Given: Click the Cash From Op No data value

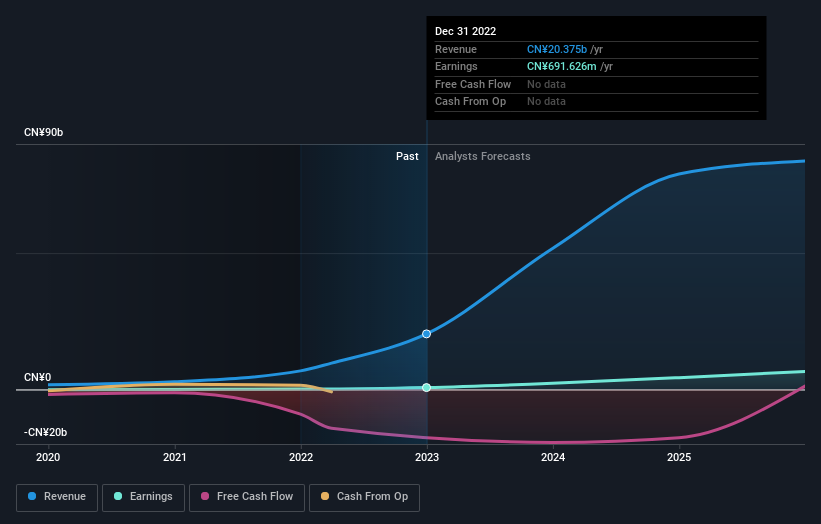Looking at the screenshot, I should (546, 102).
